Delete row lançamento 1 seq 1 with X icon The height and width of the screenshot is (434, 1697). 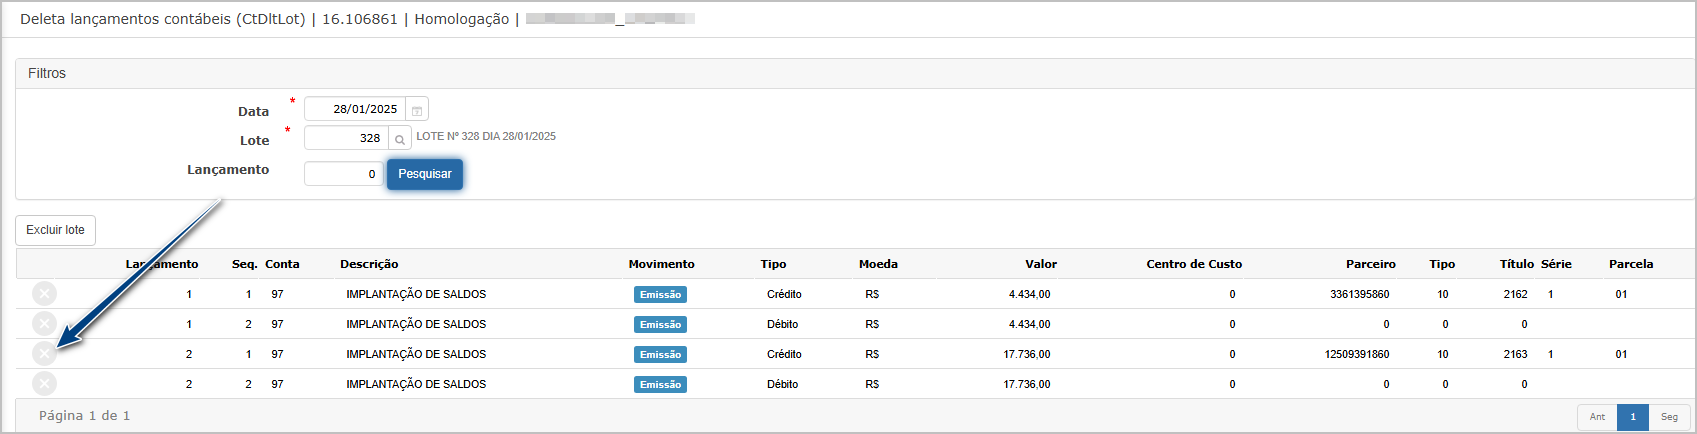44,293
